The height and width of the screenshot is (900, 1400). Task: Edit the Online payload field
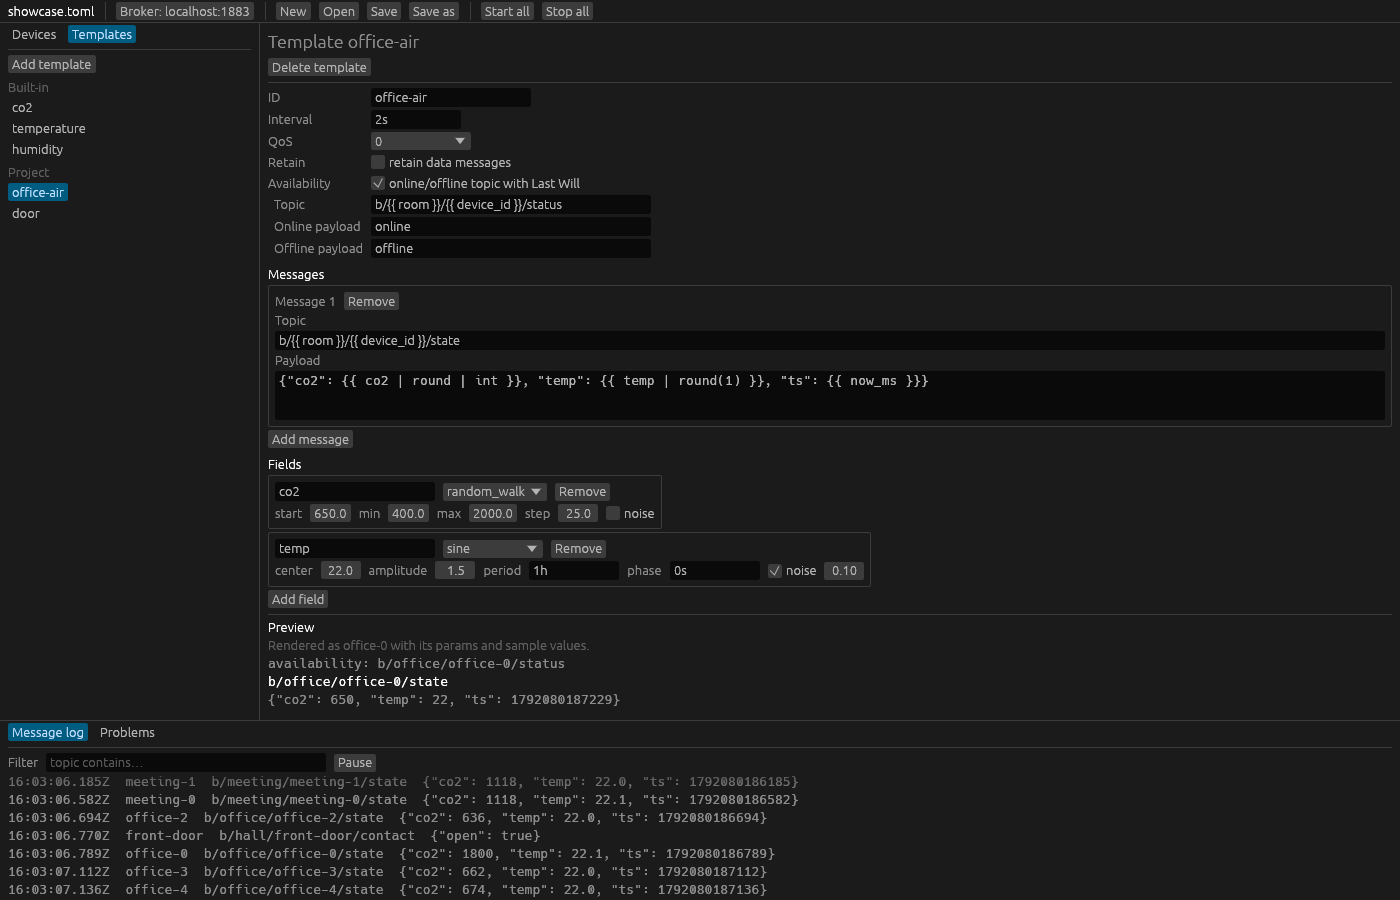pyautogui.click(x=511, y=226)
